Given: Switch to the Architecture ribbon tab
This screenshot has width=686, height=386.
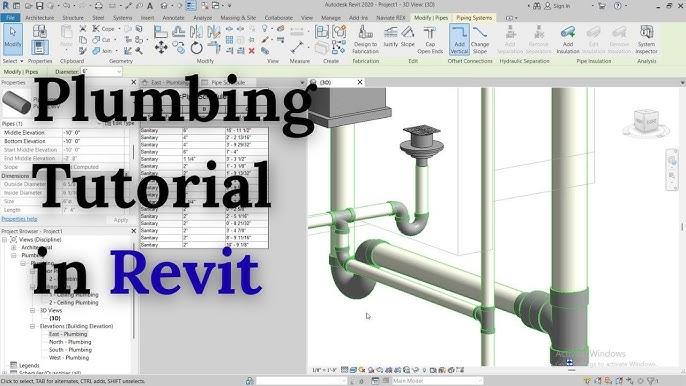Looking at the screenshot, I should [x=39, y=18].
